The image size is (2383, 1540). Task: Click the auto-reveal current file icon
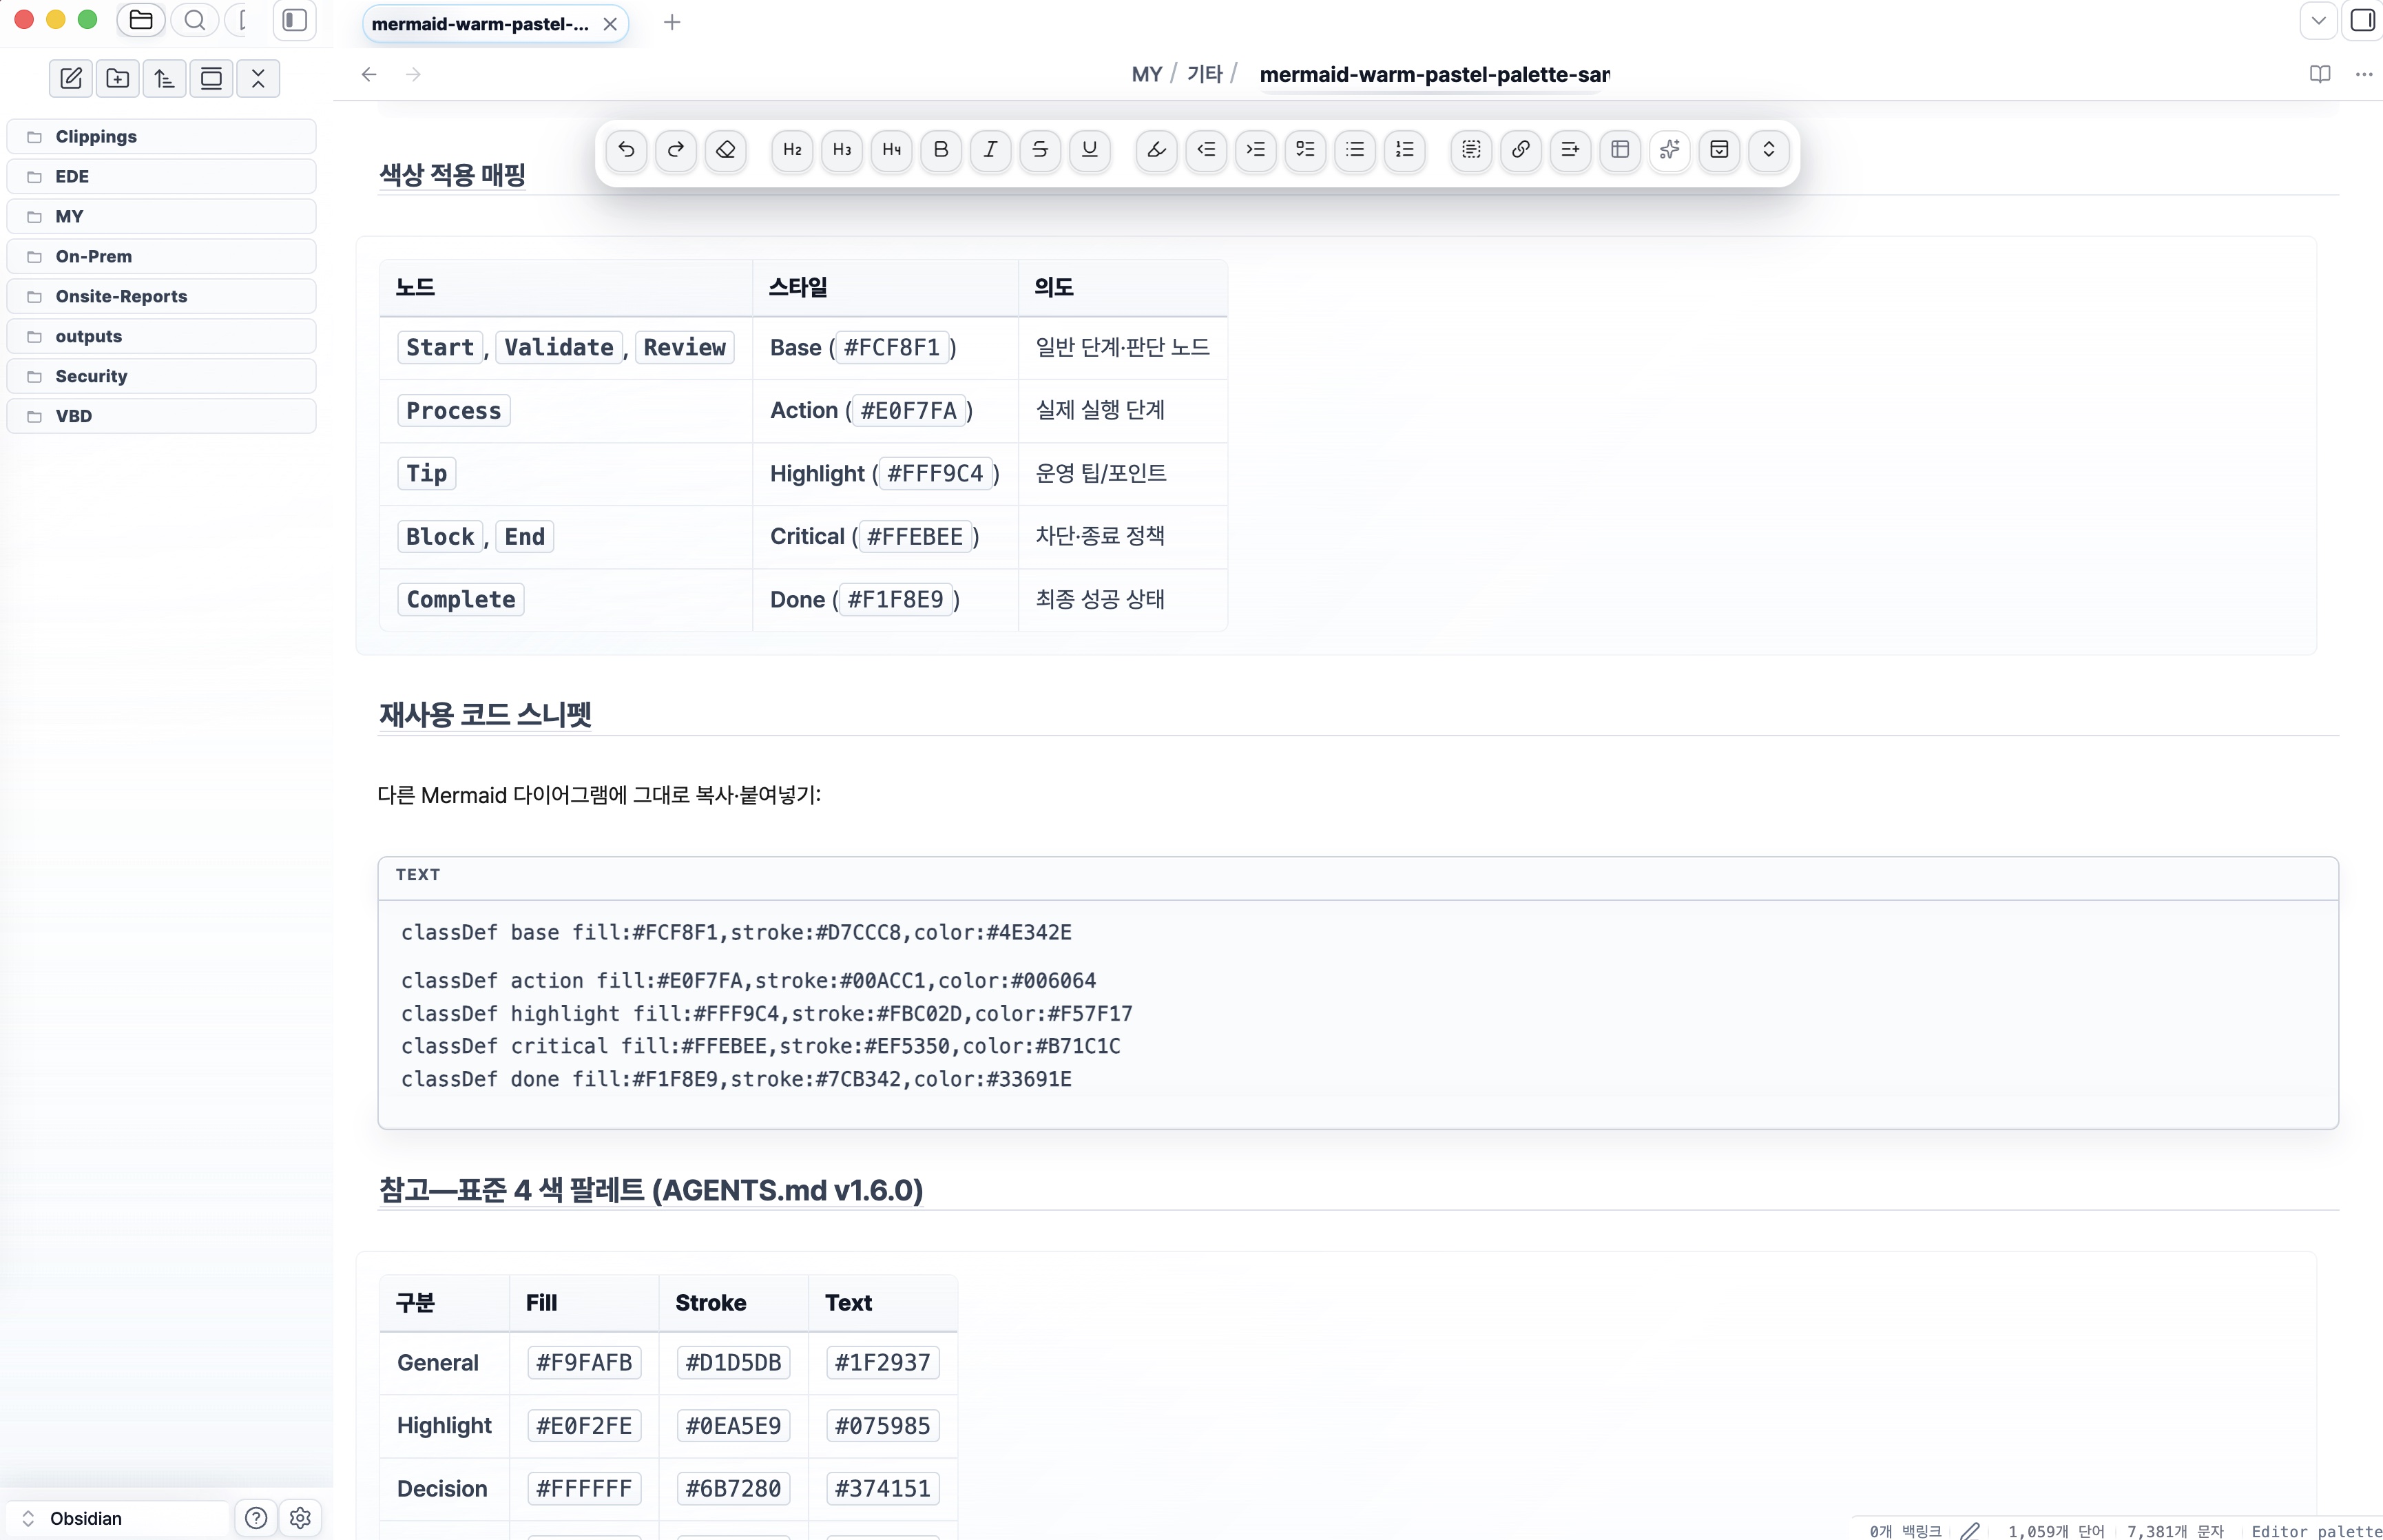pos(211,79)
